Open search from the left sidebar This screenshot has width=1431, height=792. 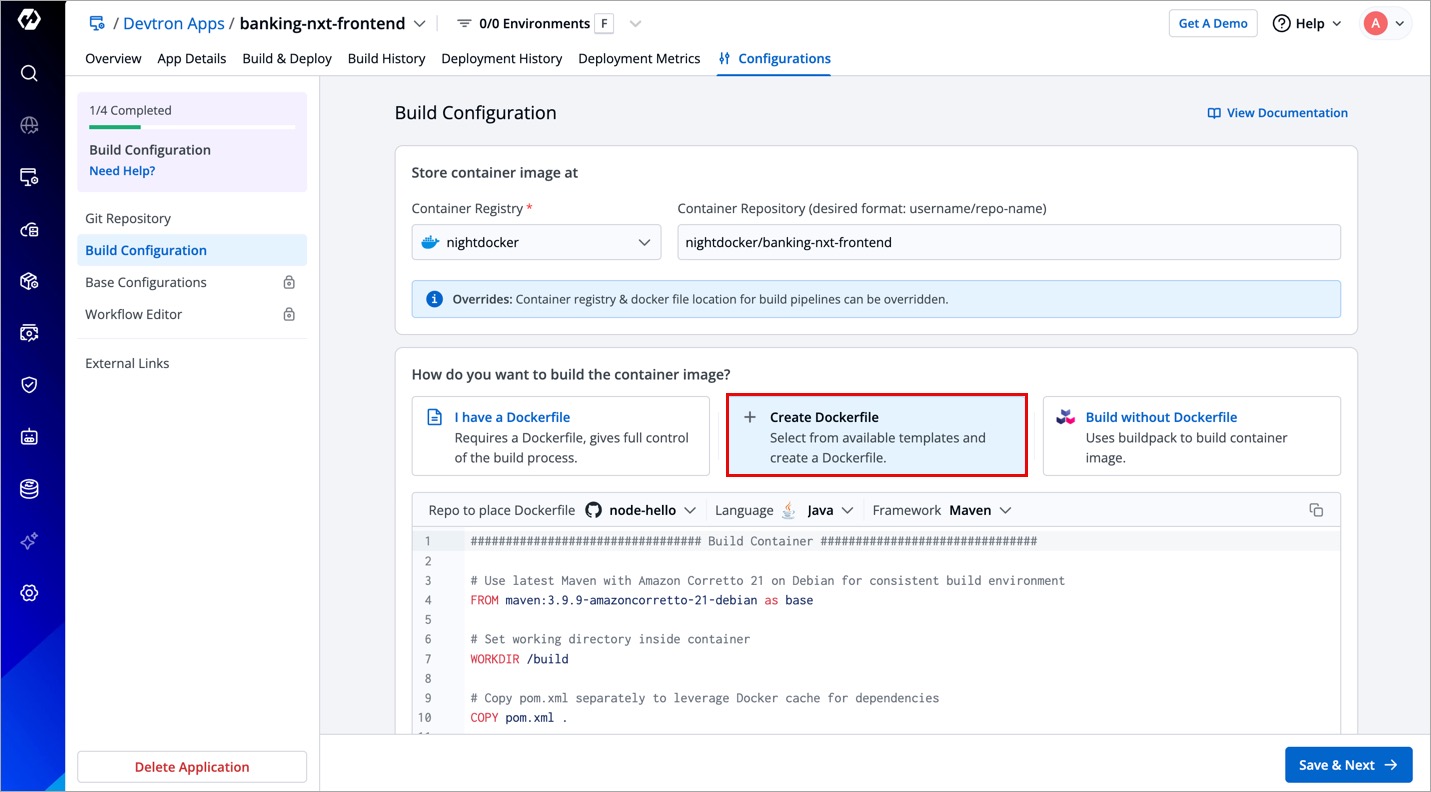point(29,73)
